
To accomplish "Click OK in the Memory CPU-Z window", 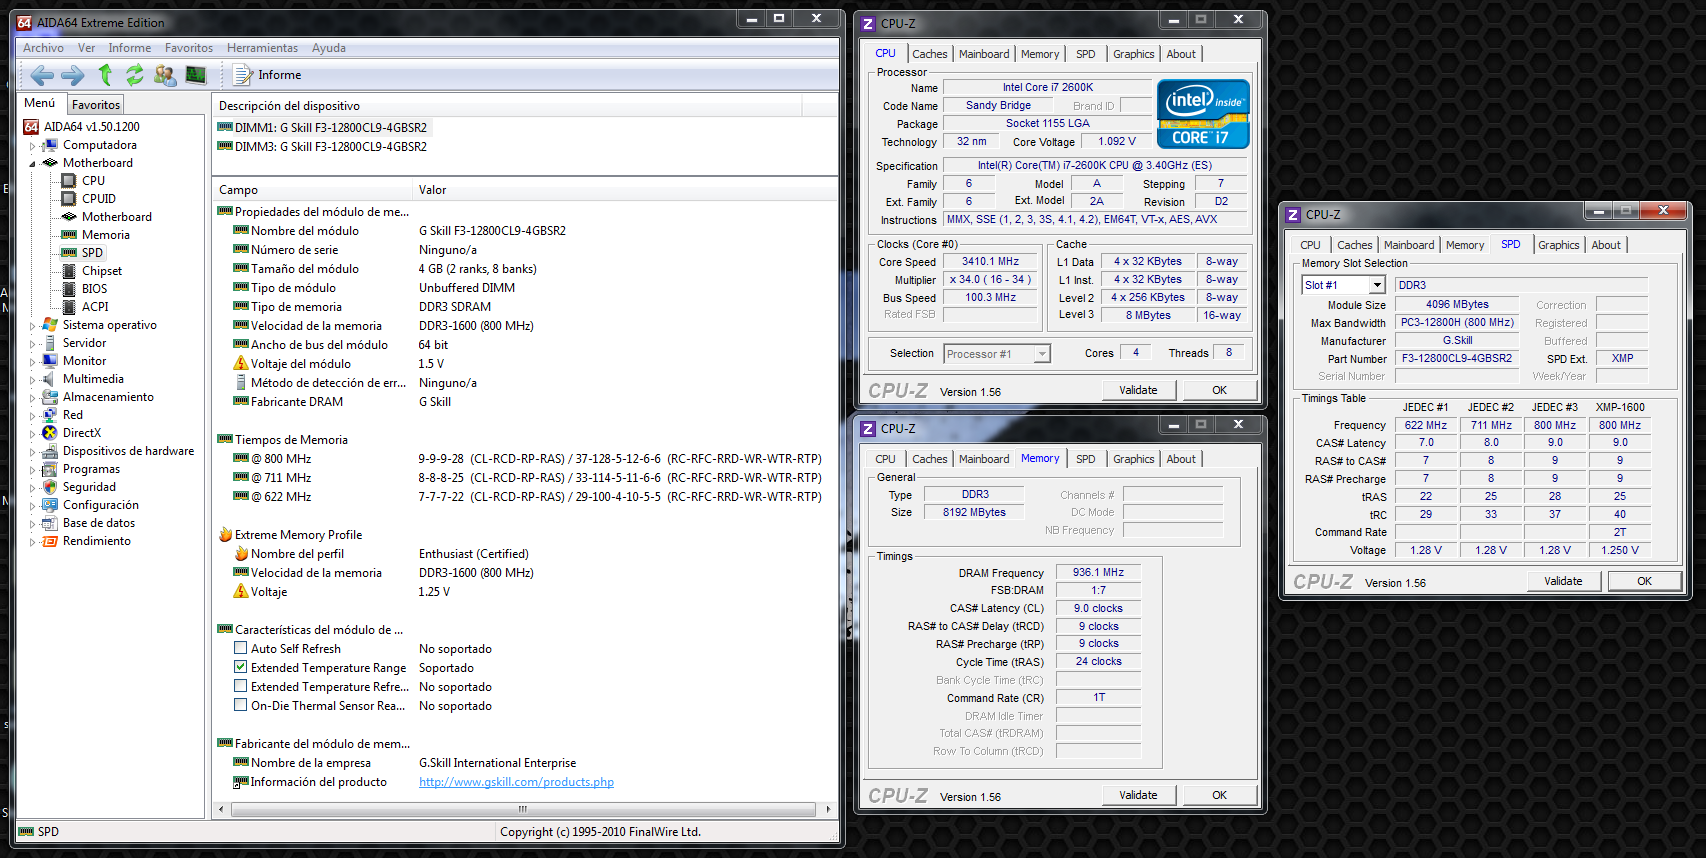I will pyautogui.click(x=1219, y=796).
